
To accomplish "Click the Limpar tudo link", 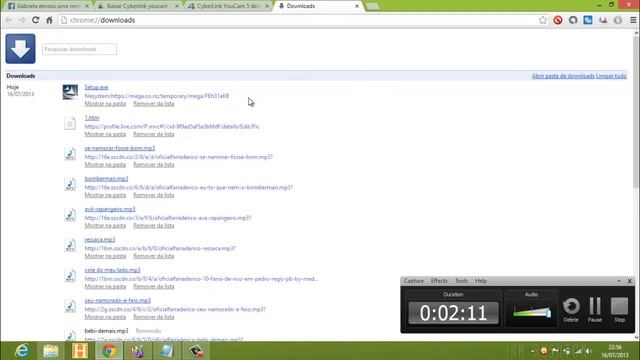I will tap(611, 76).
